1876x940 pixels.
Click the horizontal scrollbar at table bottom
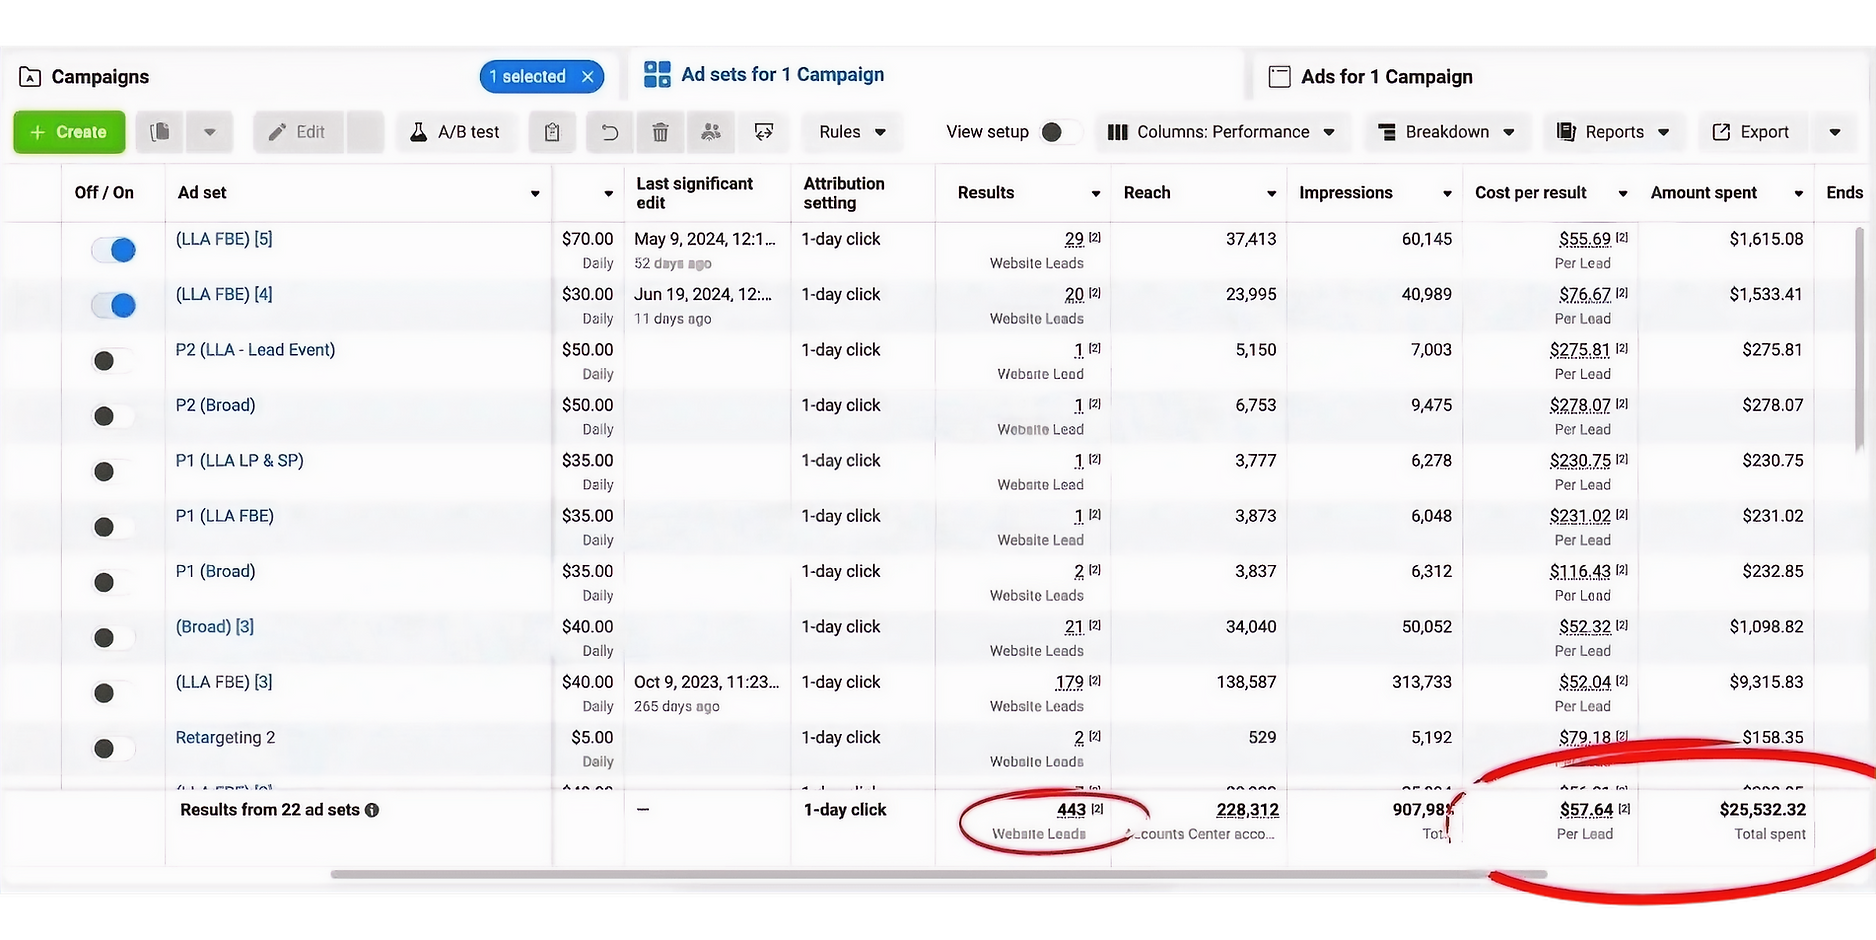(939, 874)
